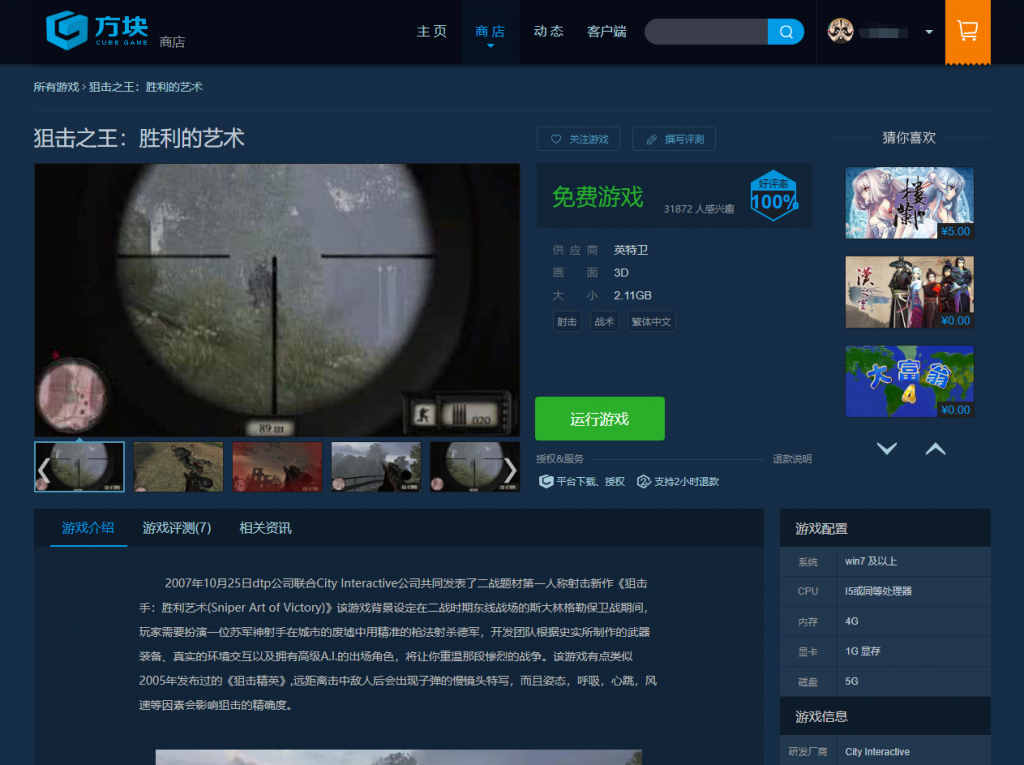Show next screenshot thumbnails with right arrow

510,470
